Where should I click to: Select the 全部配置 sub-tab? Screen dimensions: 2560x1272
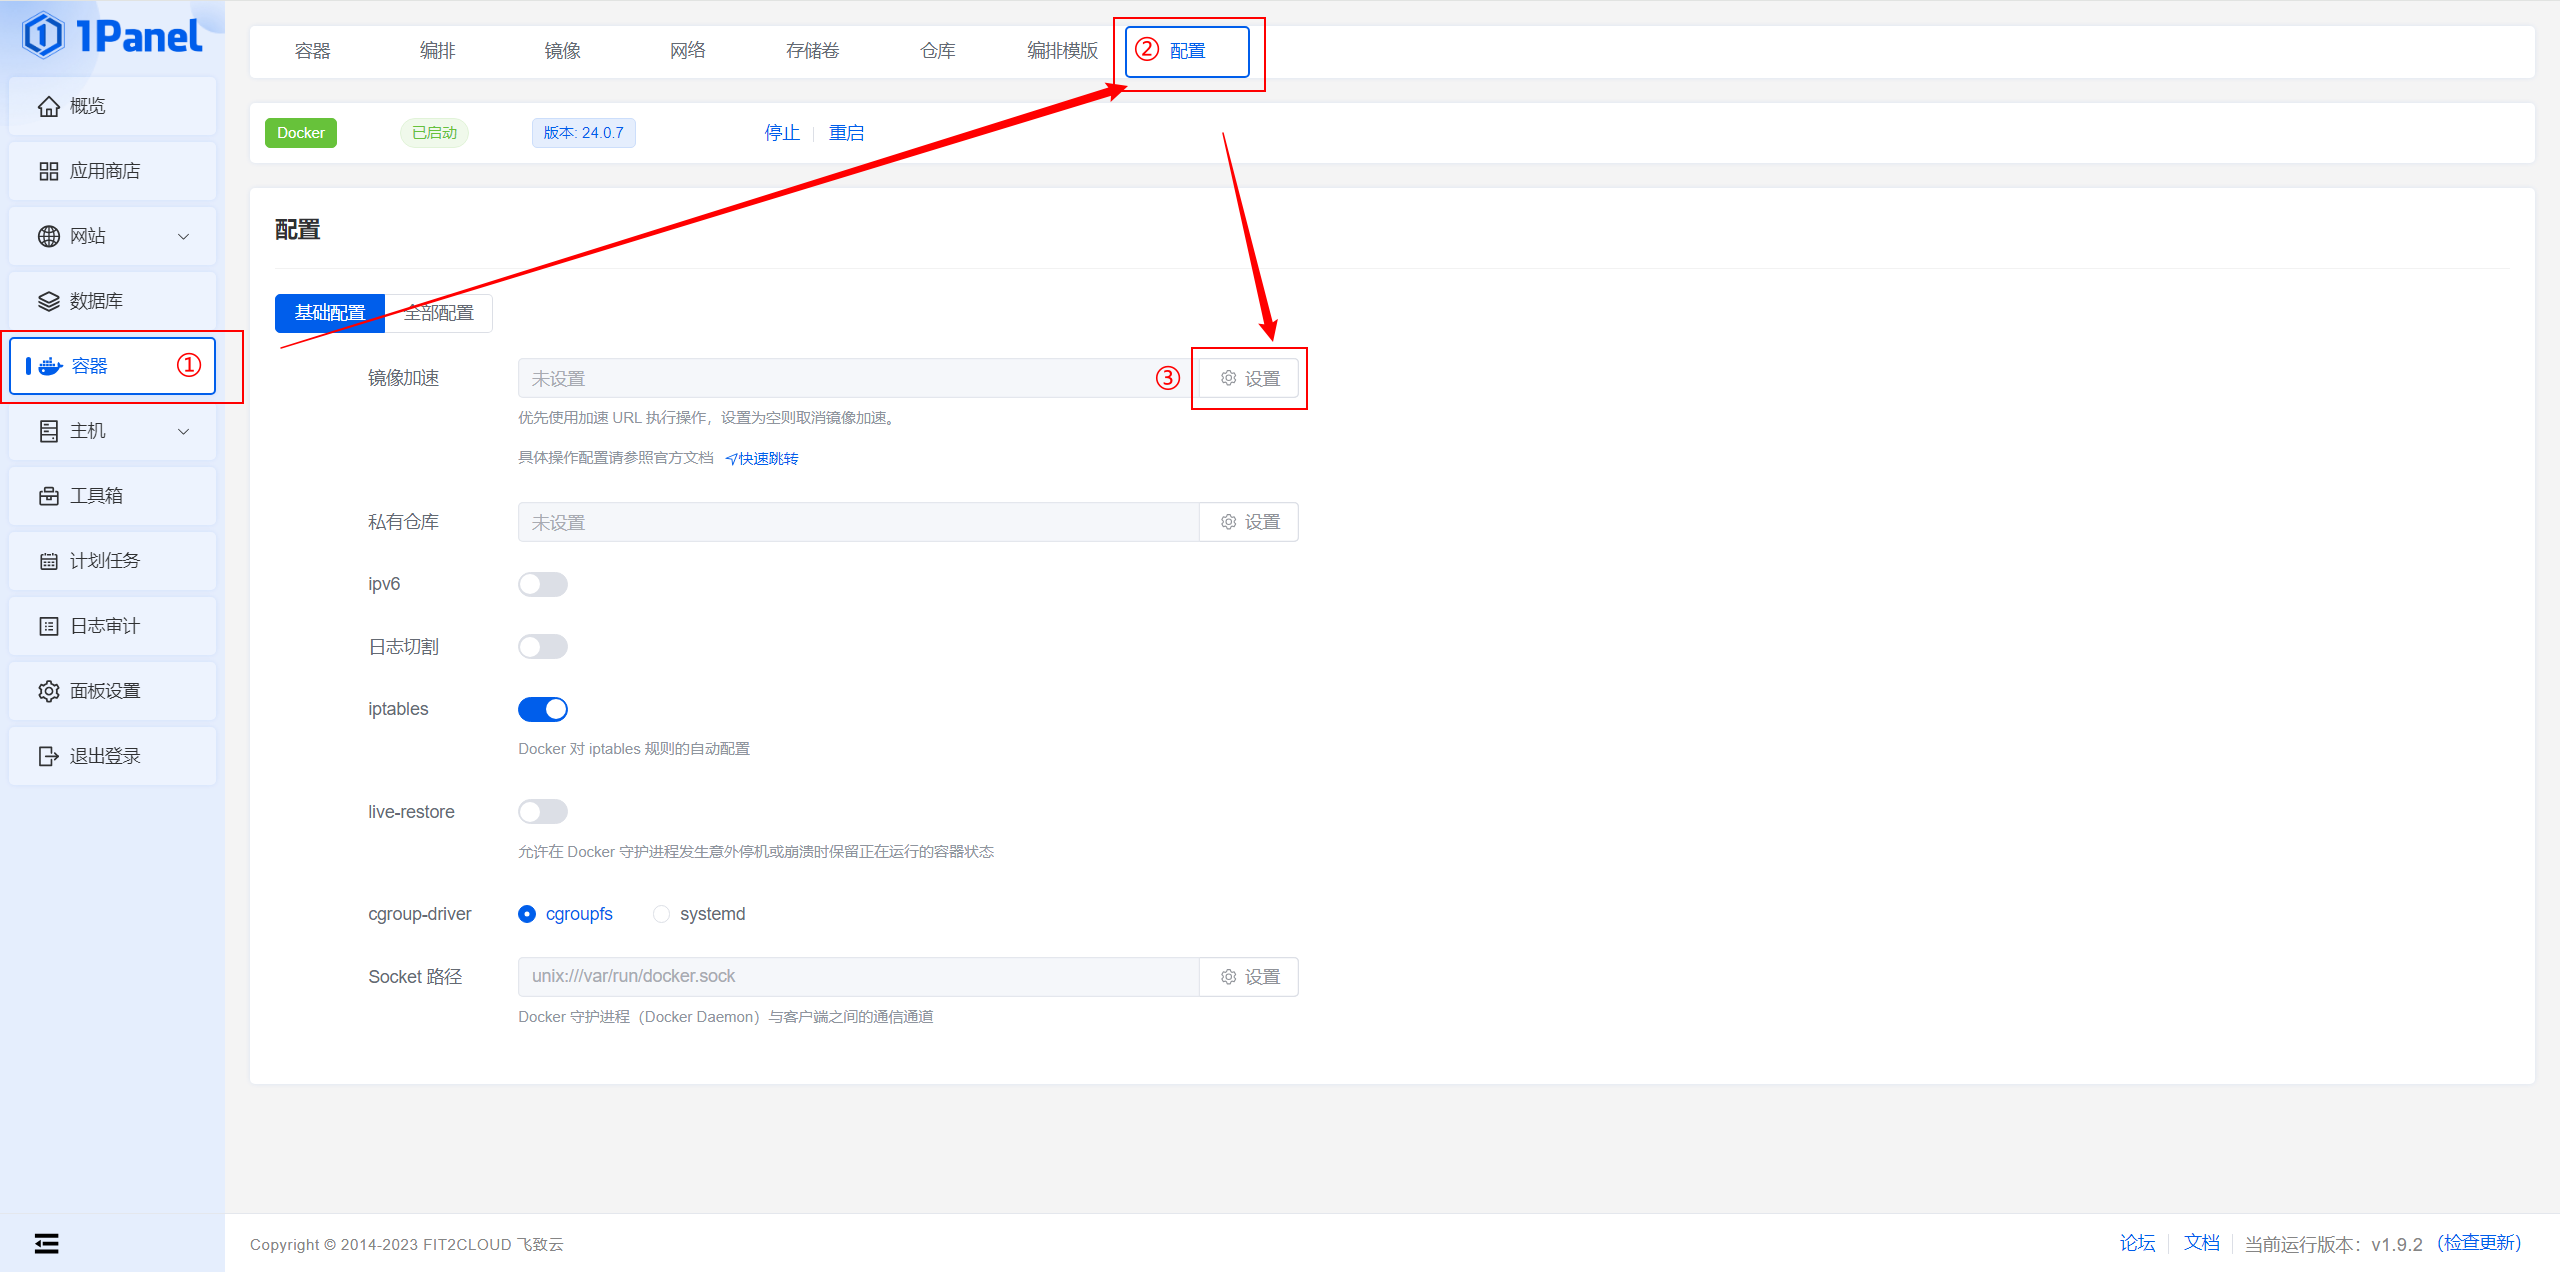pos(439,313)
